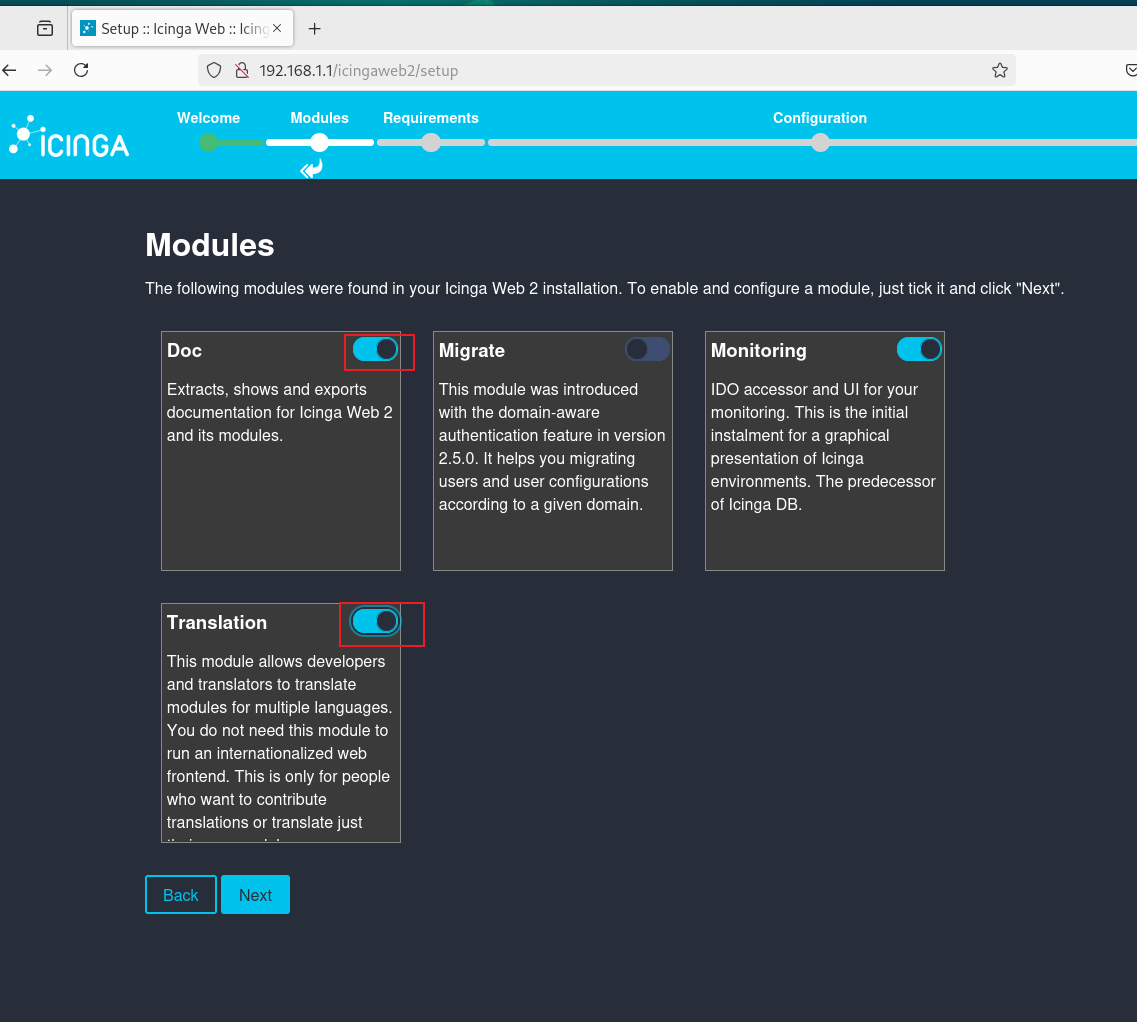Select the Configuration step marker
The height and width of the screenshot is (1022, 1137).
click(x=820, y=142)
